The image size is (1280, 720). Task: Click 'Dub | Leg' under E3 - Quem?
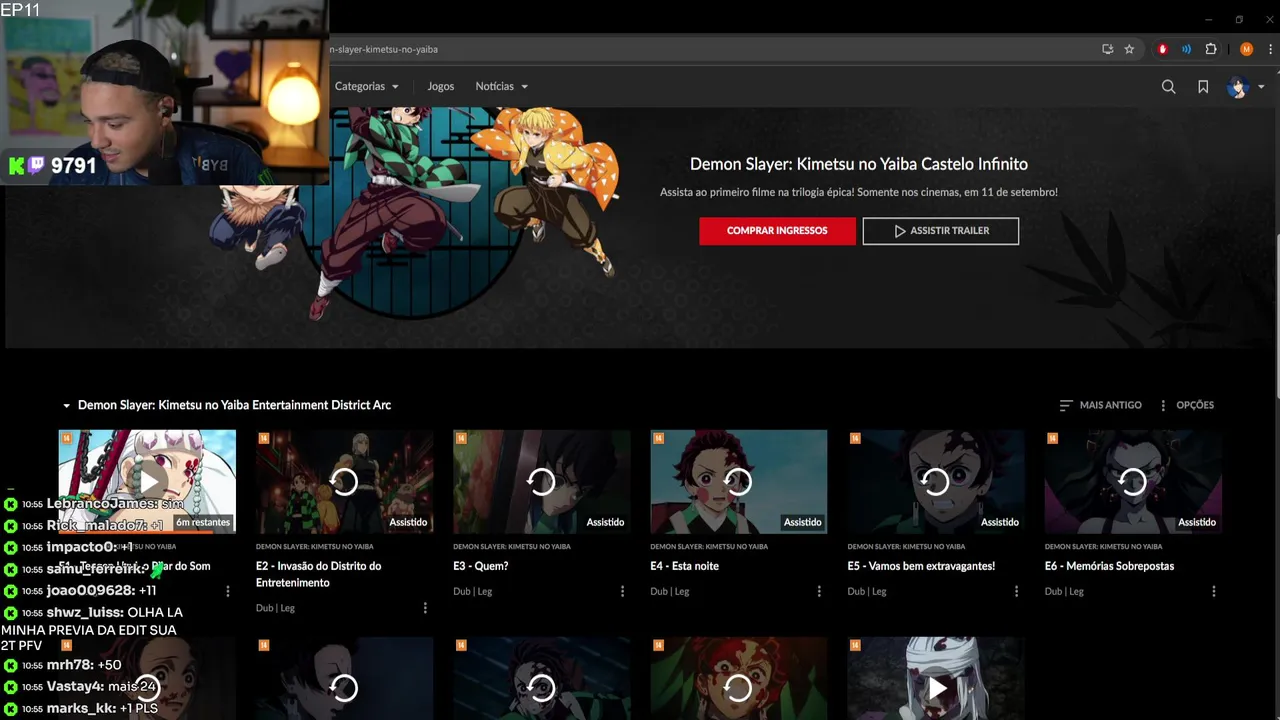click(x=472, y=591)
